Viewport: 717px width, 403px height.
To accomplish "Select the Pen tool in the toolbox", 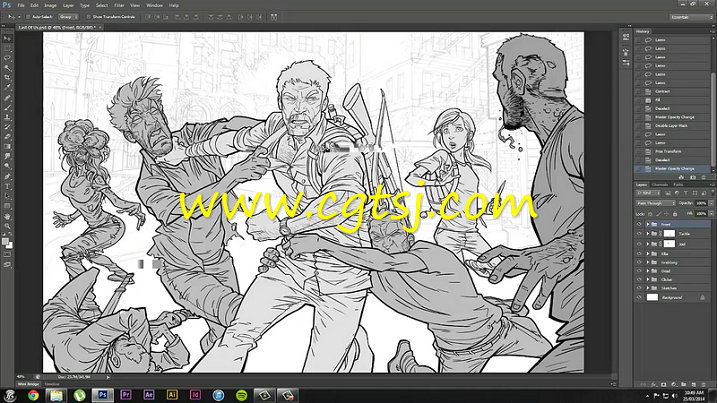I will pyautogui.click(x=7, y=177).
